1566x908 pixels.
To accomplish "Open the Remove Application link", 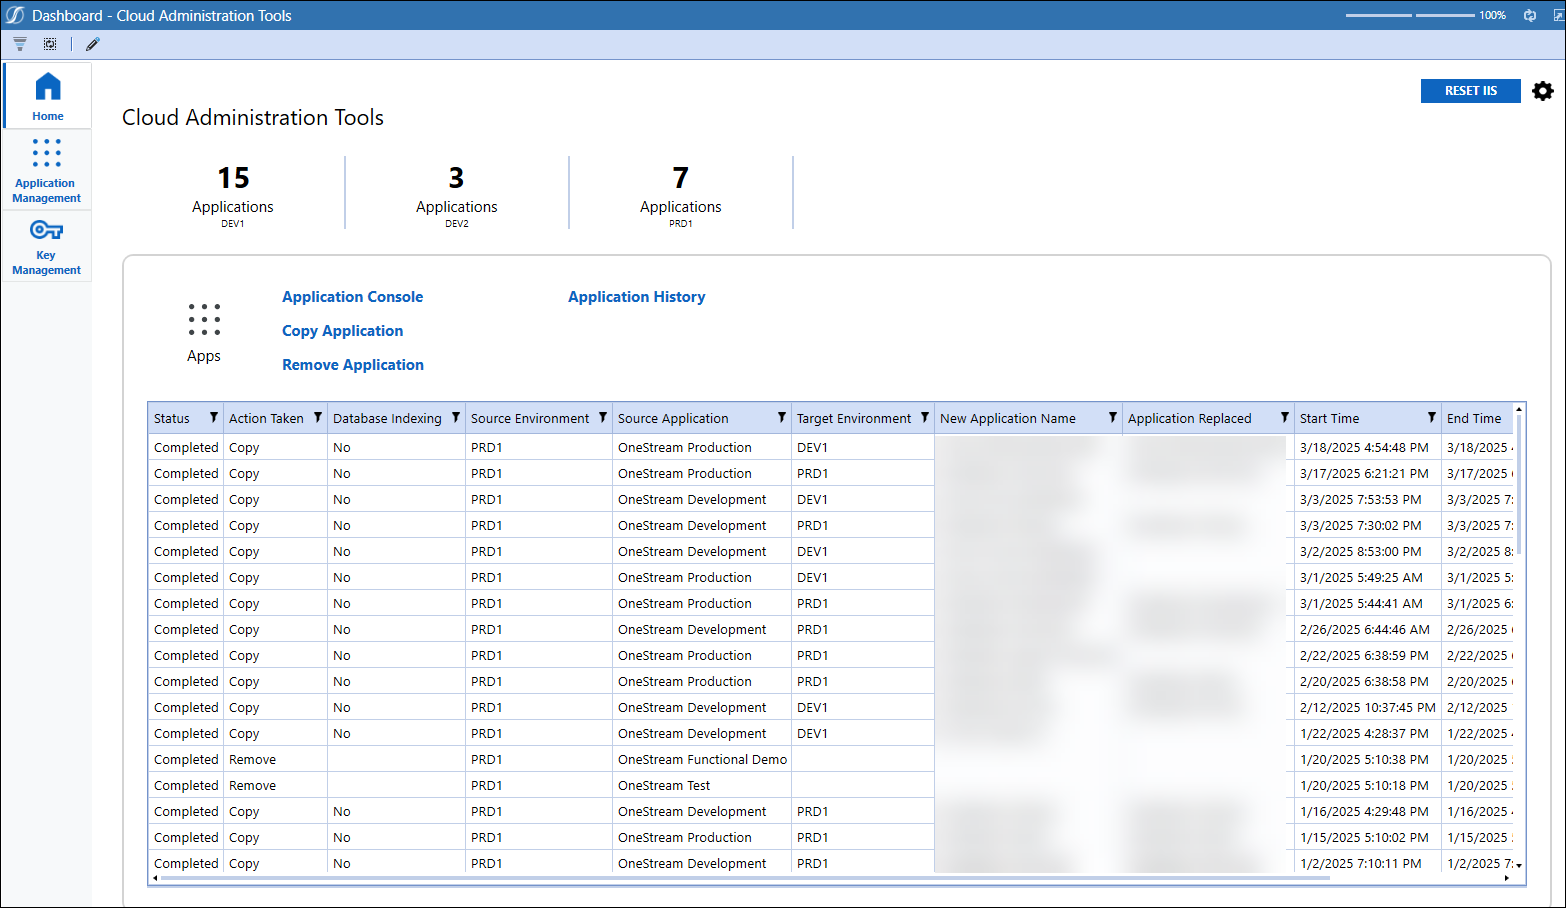I will click(352, 365).
